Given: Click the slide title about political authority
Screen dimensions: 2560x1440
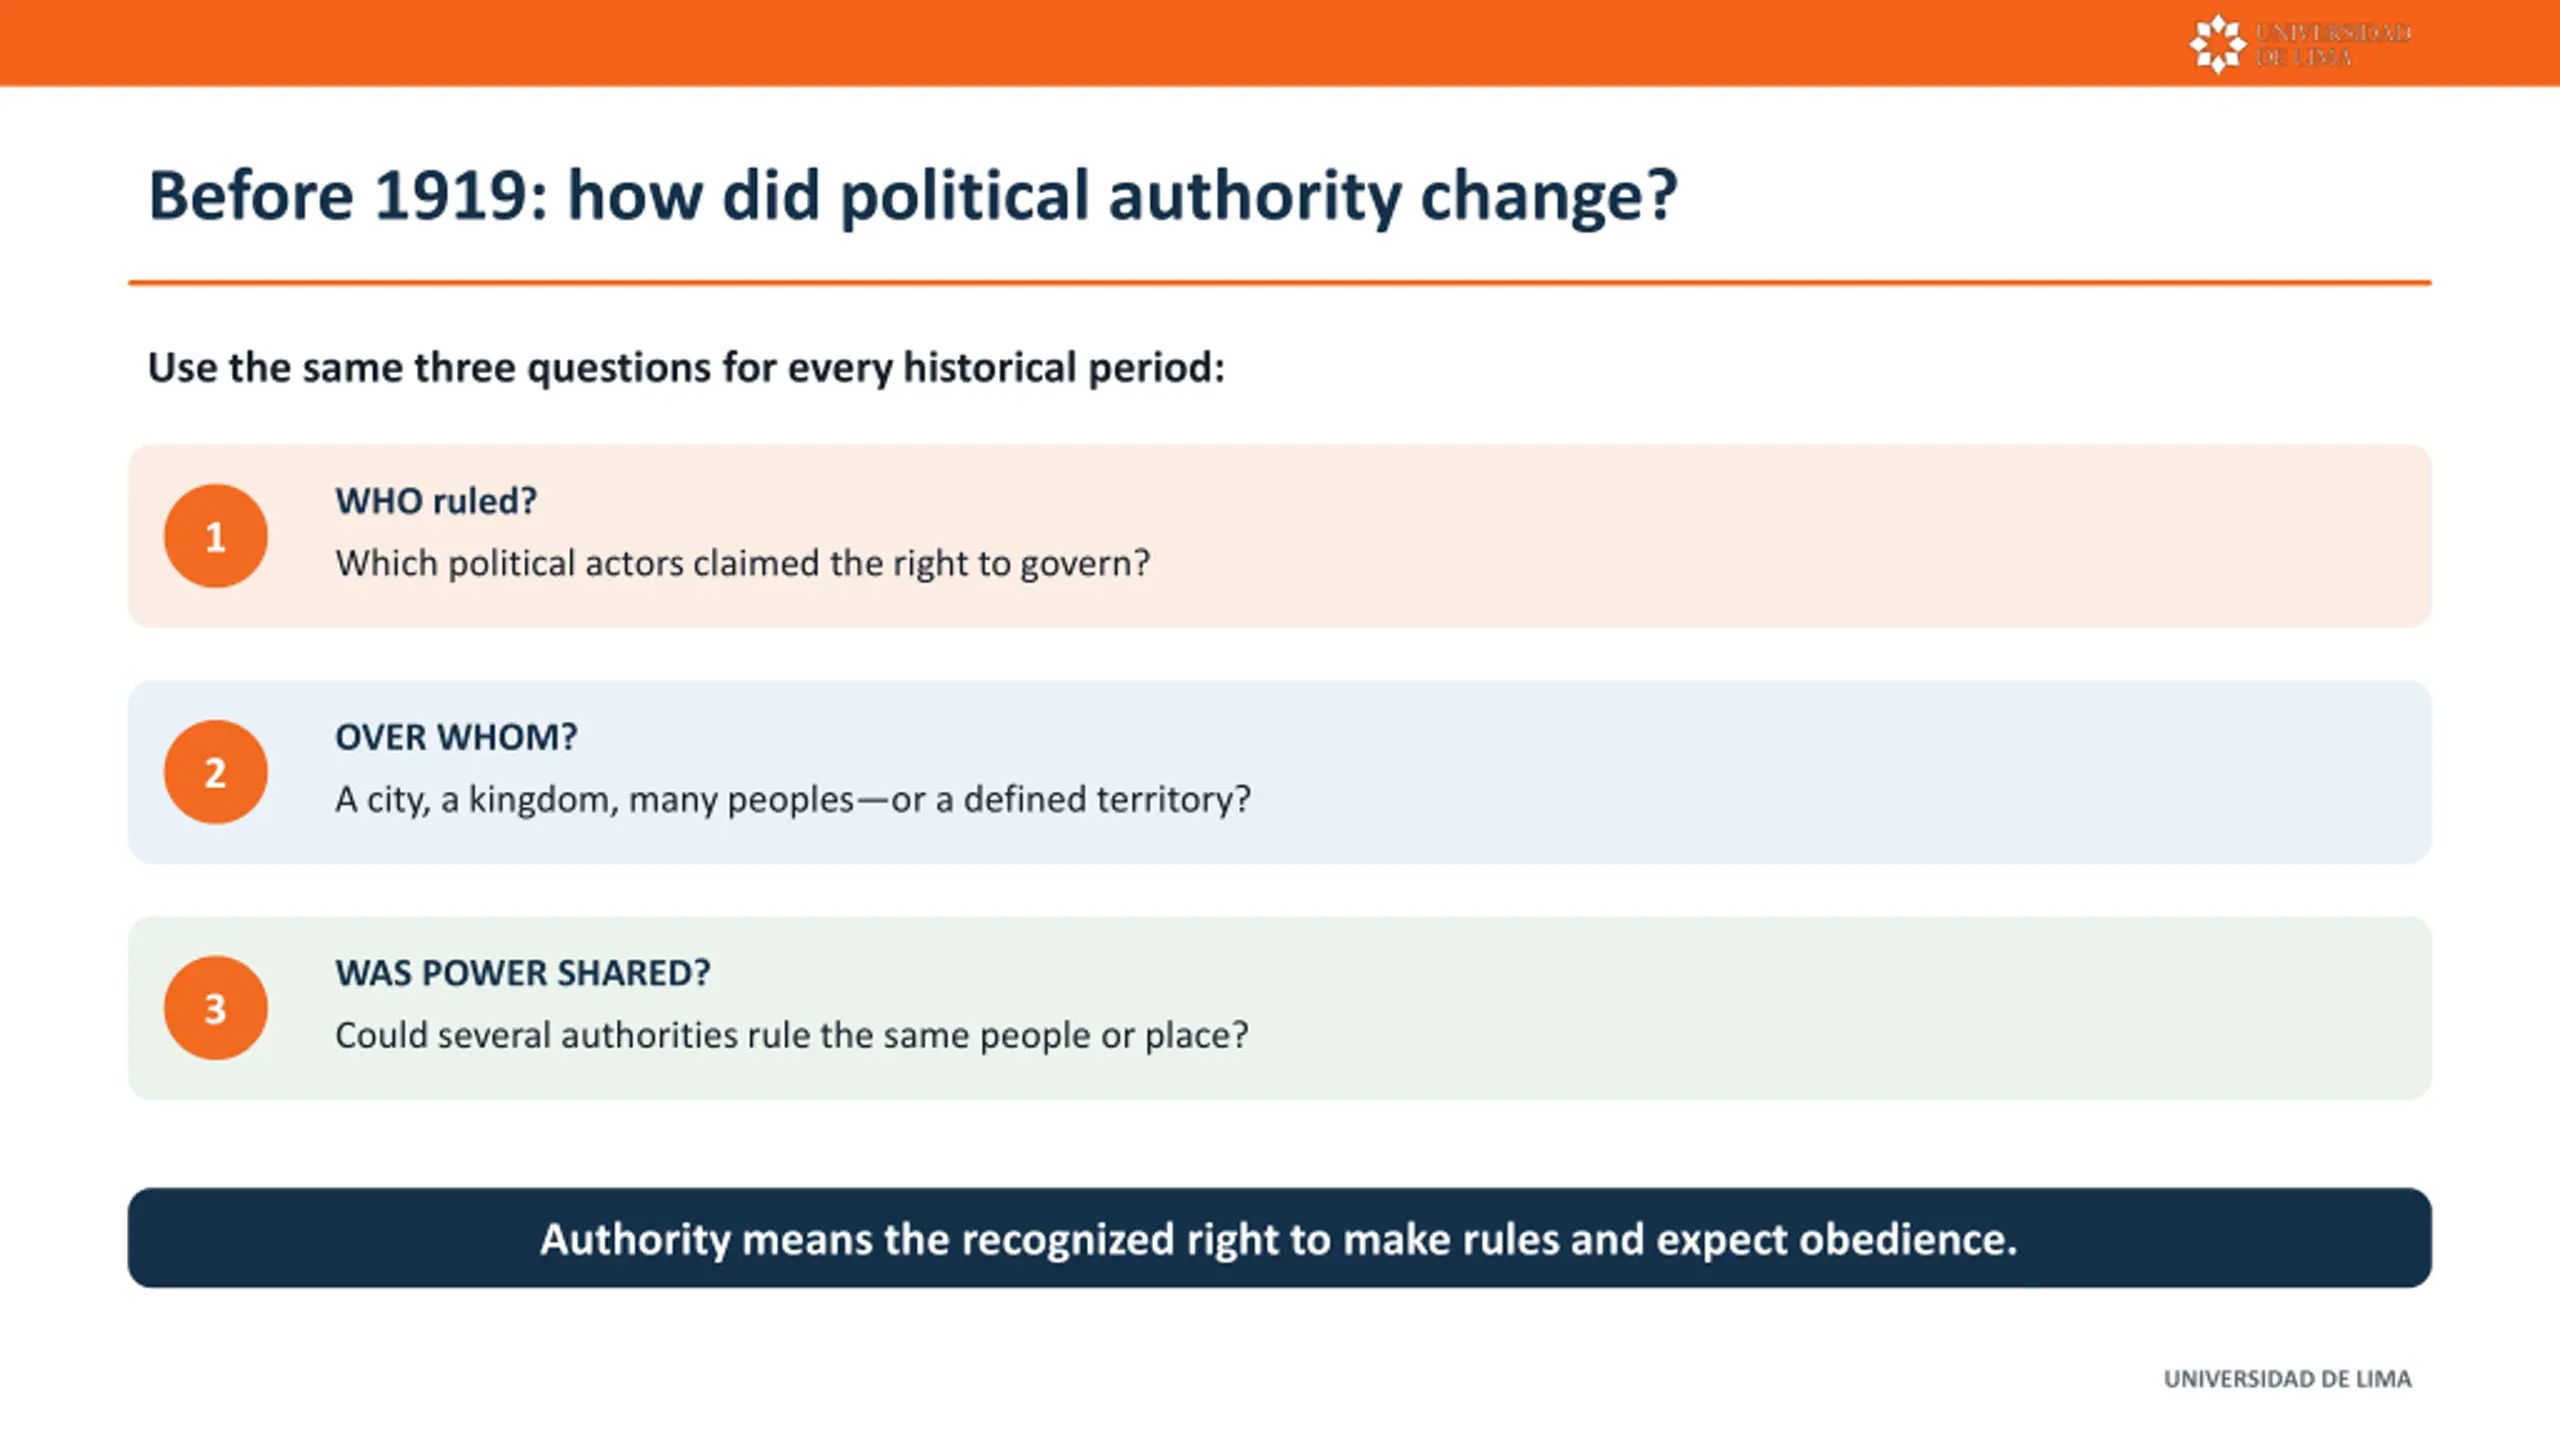Looking at the screenshot, I should pyautogui.click(x=912, y=196).
